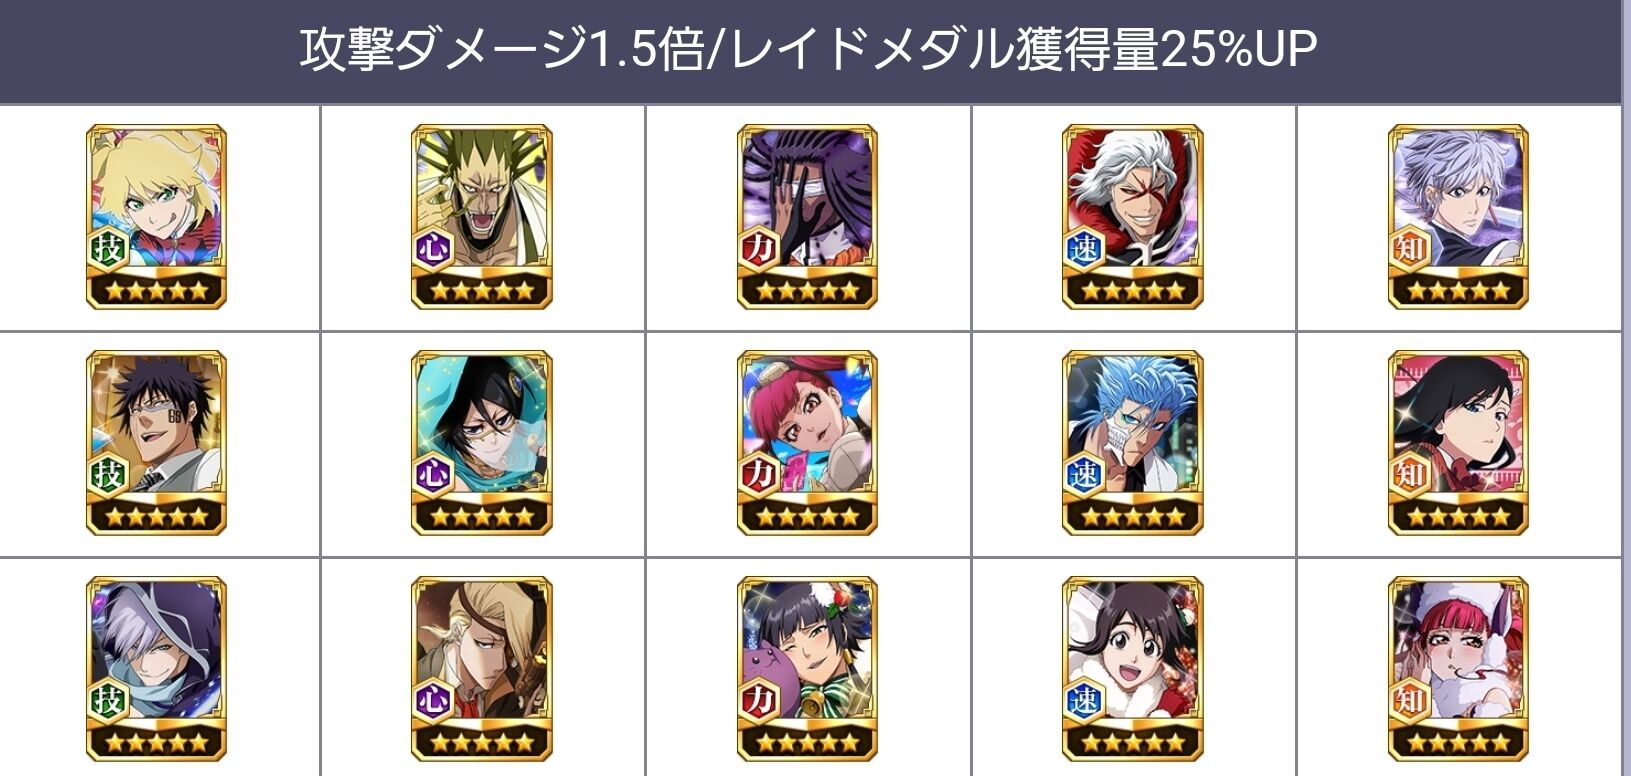1631x776 pixels.
Task: Open the 技 character wearing glasses and a tie
Action: tap(156, 443)
